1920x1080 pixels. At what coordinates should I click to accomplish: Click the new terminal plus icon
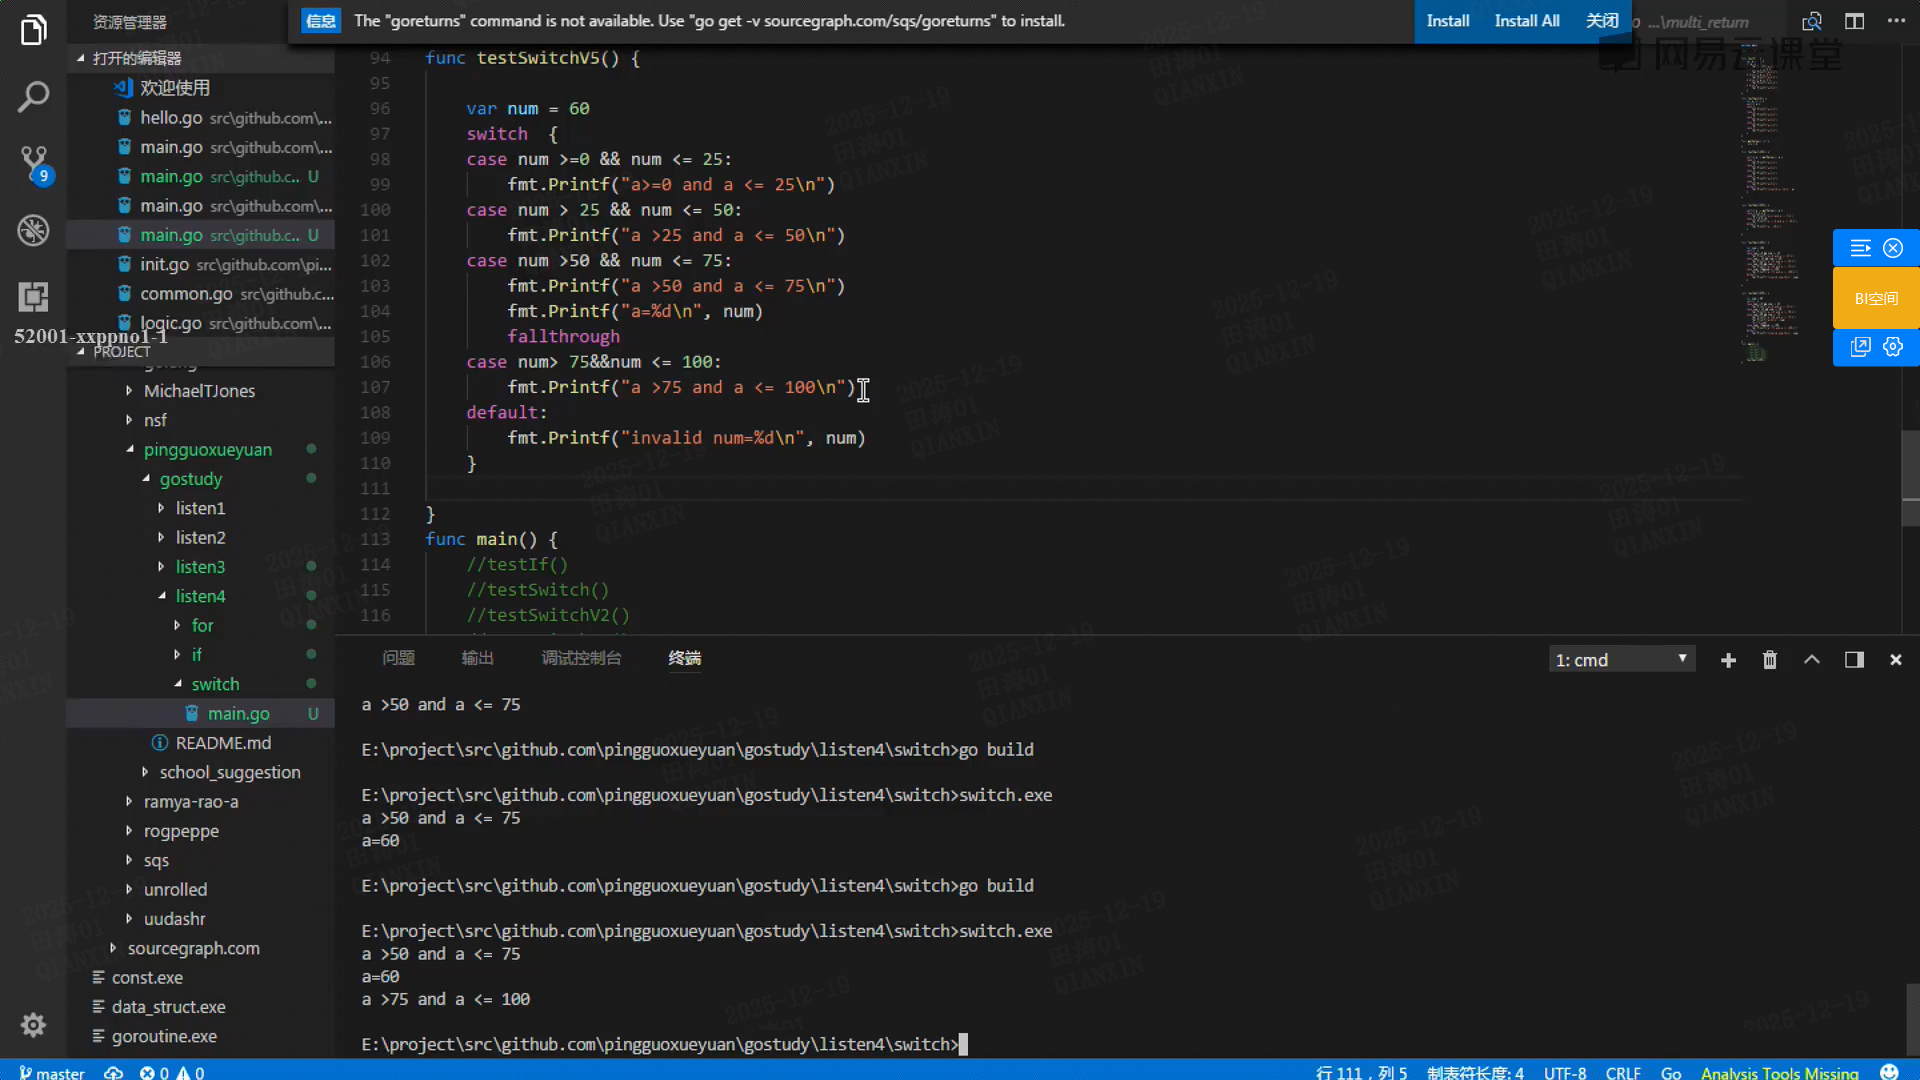click(1728, 660)
